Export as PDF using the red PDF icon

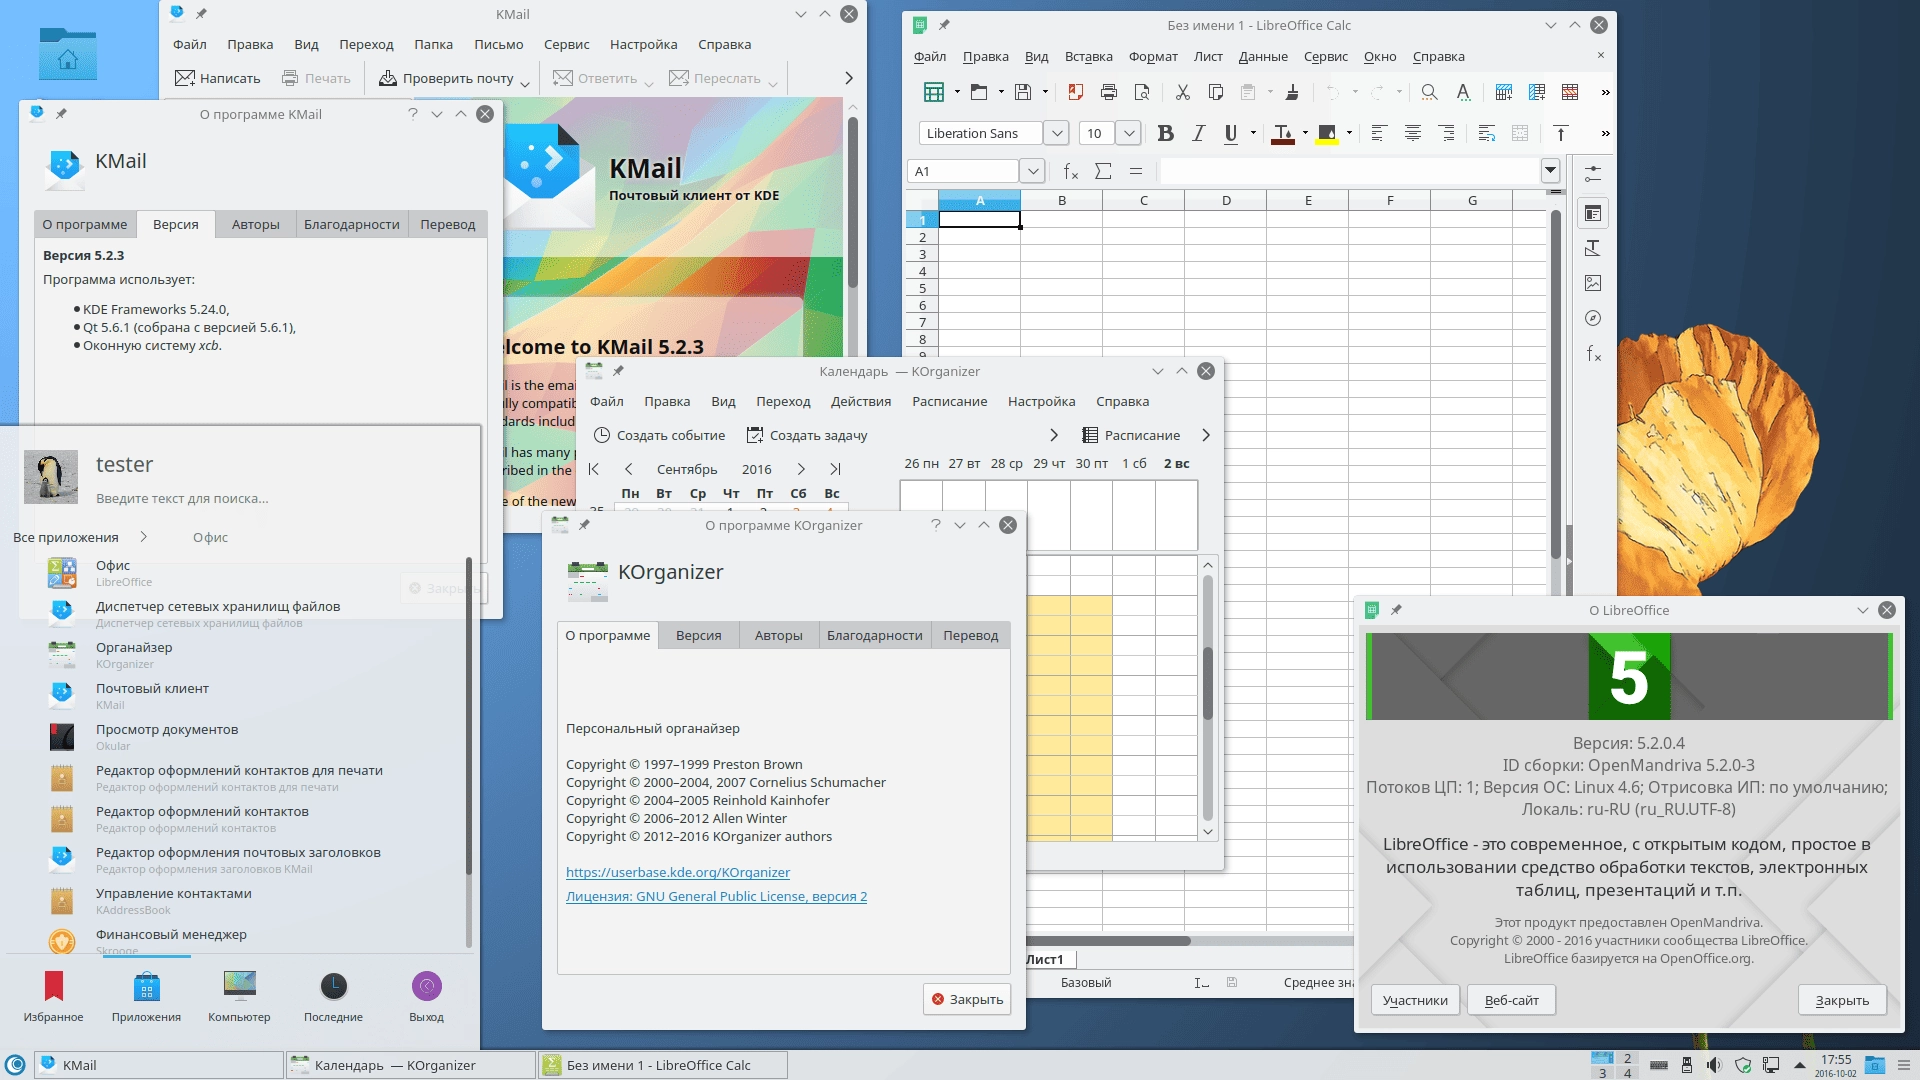click(x=1075, y=92)
